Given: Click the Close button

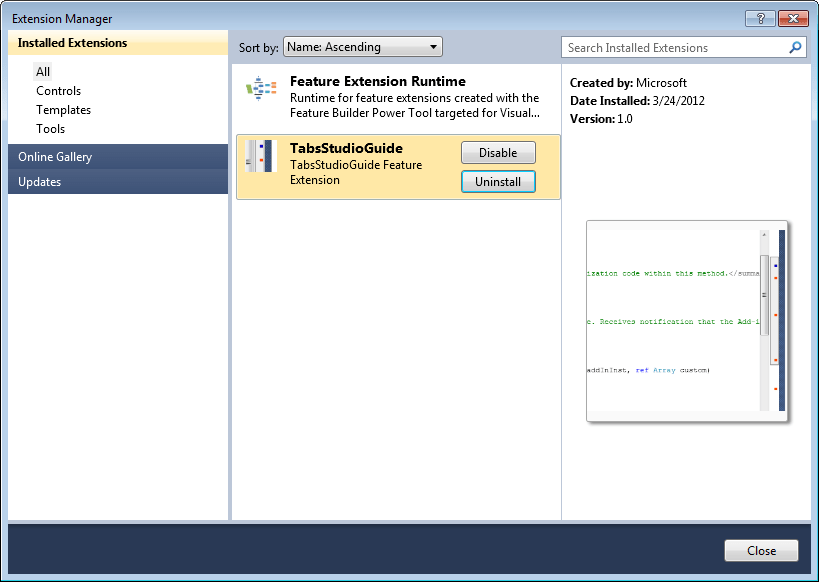Looking at the screenshot, I should point(761,550).
